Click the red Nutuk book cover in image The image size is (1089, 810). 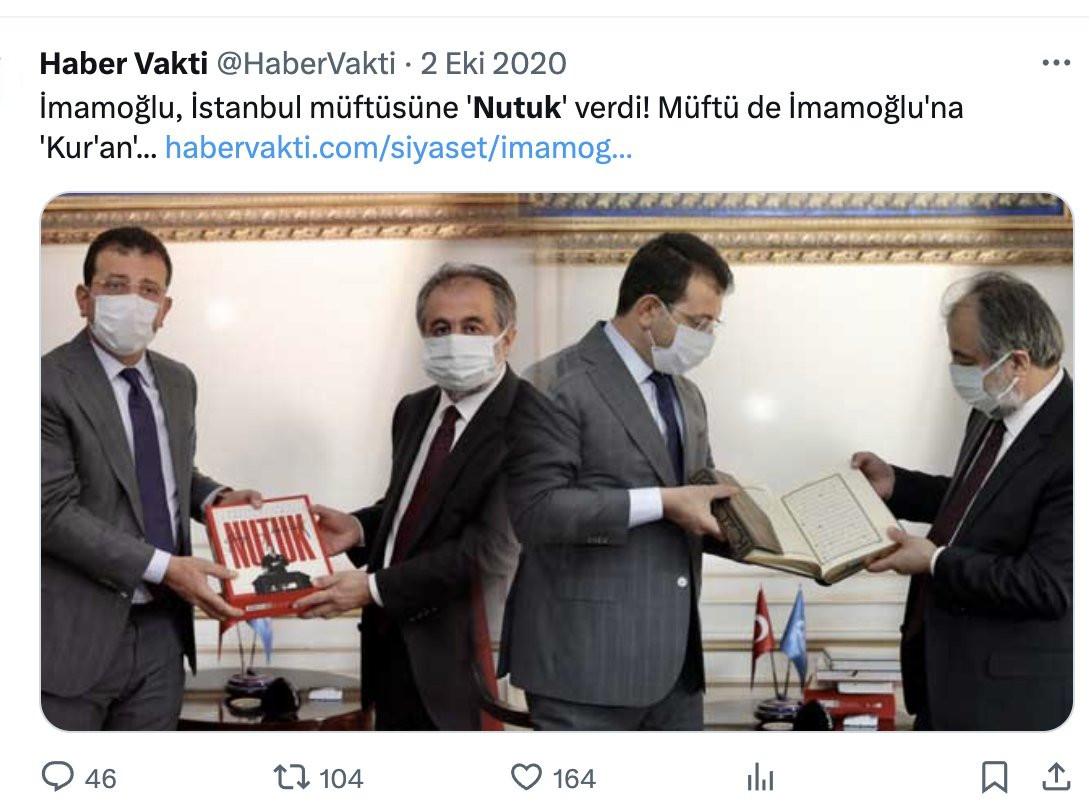click(271, 556)
